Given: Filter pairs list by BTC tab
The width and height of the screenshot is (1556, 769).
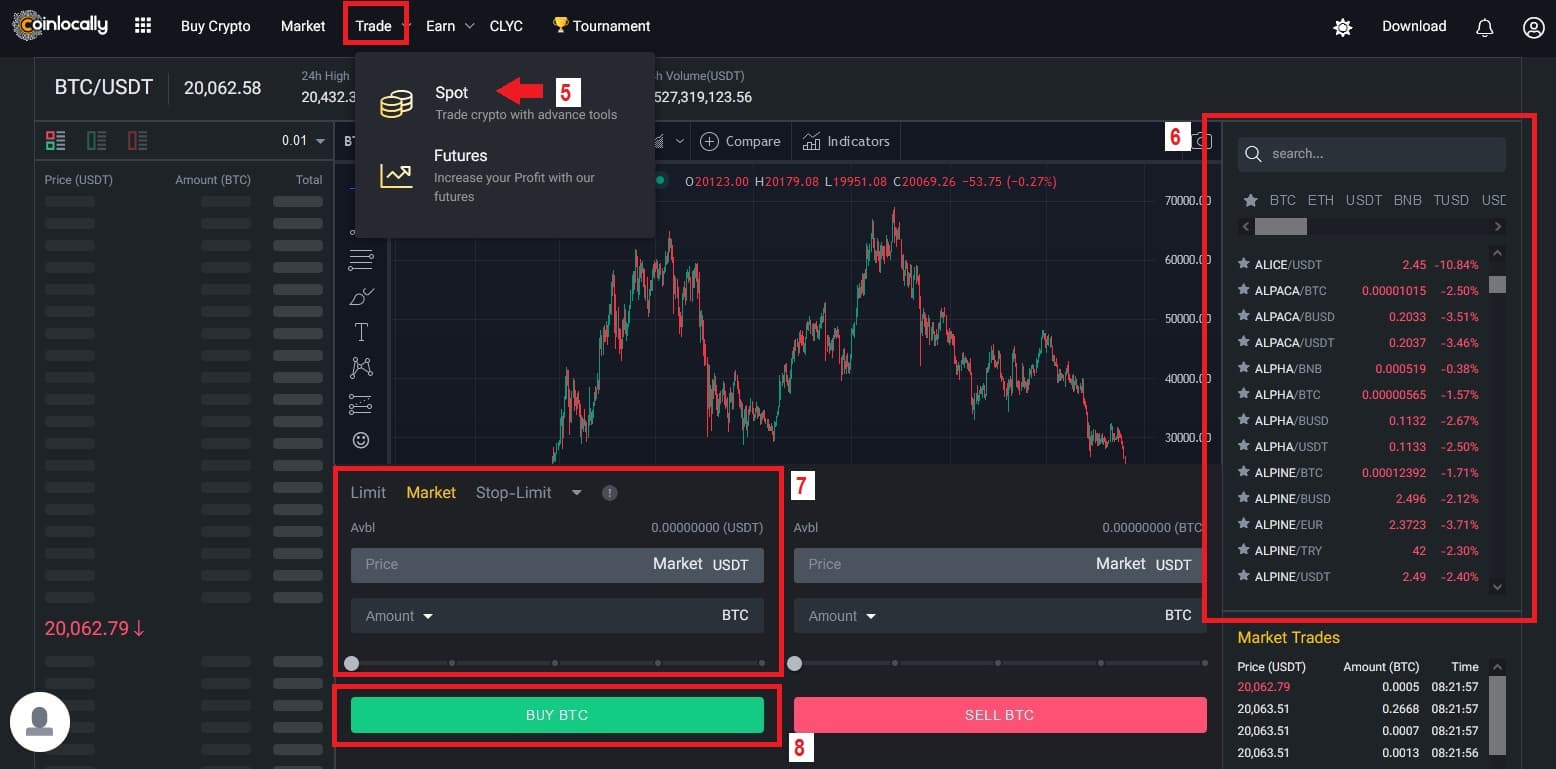Looking at the screenshot, I should click(x=1283, y=200).
